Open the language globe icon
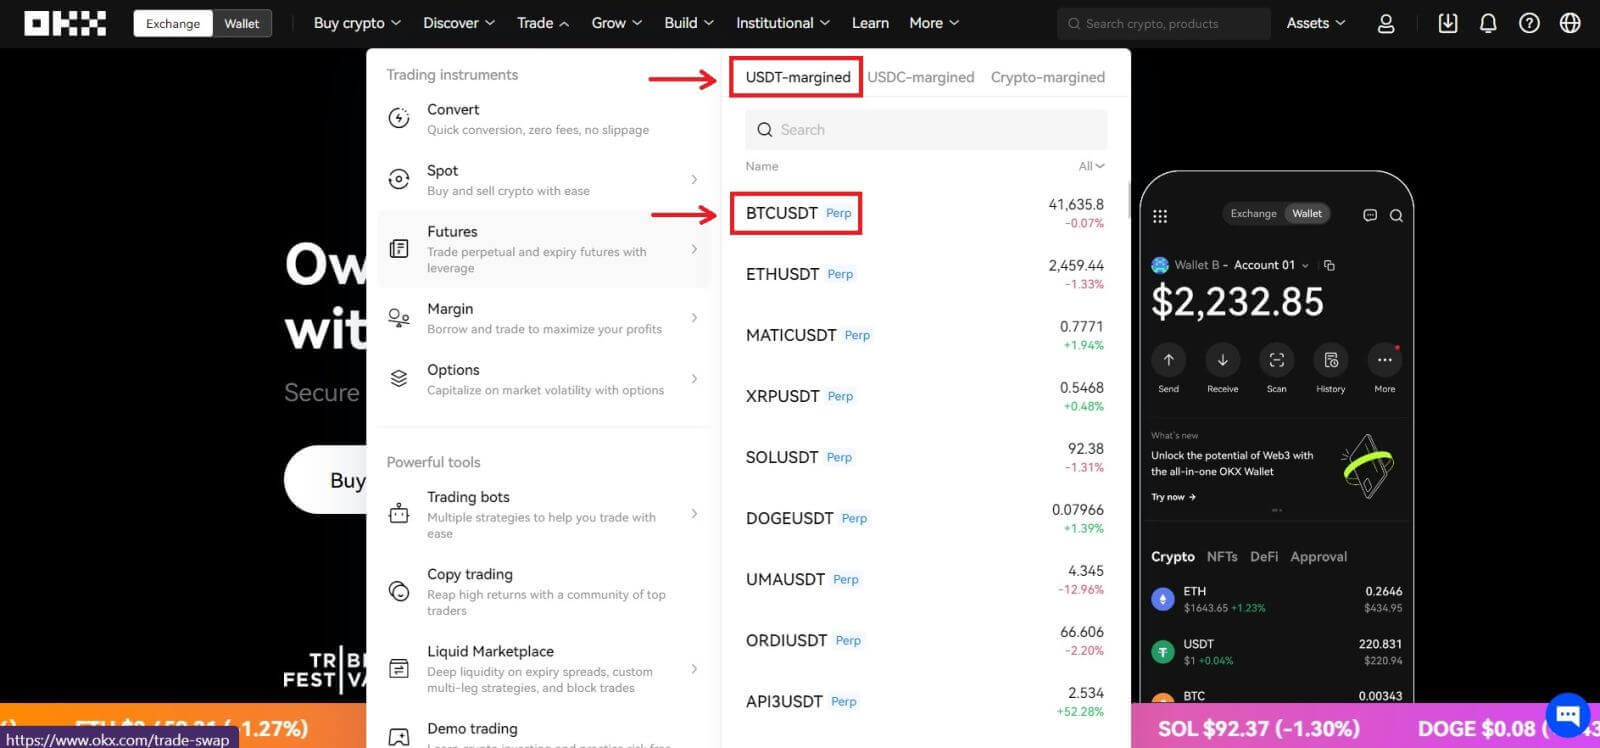 pyautogui.click(x=1570, y=23)
